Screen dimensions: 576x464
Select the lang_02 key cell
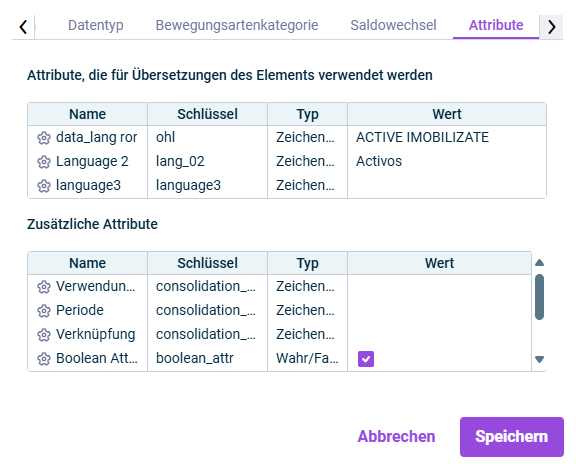click(208, 161)
